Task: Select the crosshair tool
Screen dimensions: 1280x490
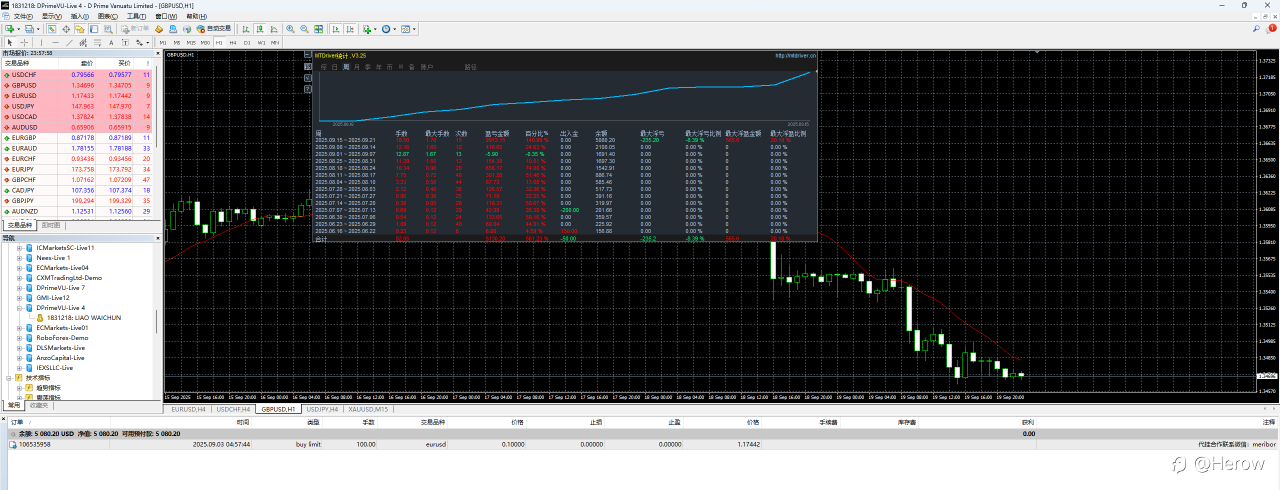Action: coord(23,43)
